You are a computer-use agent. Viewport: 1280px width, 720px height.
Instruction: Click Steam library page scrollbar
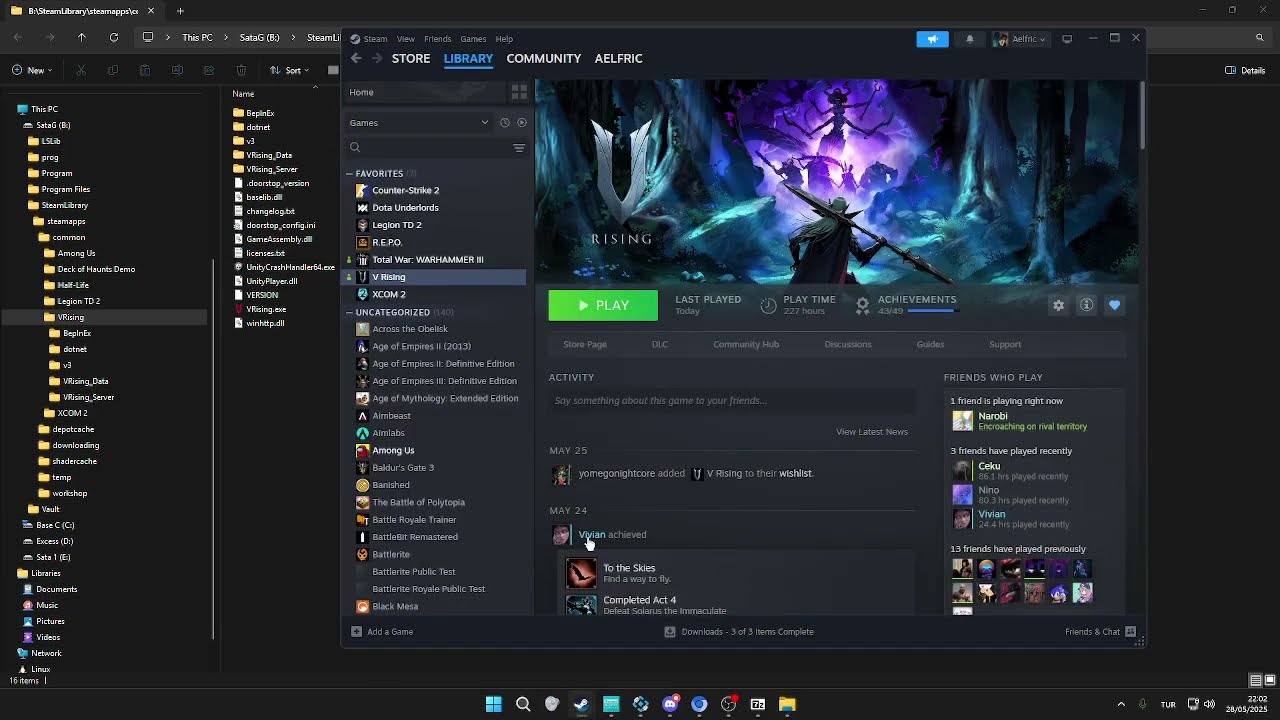click(x=1141, y=117)
